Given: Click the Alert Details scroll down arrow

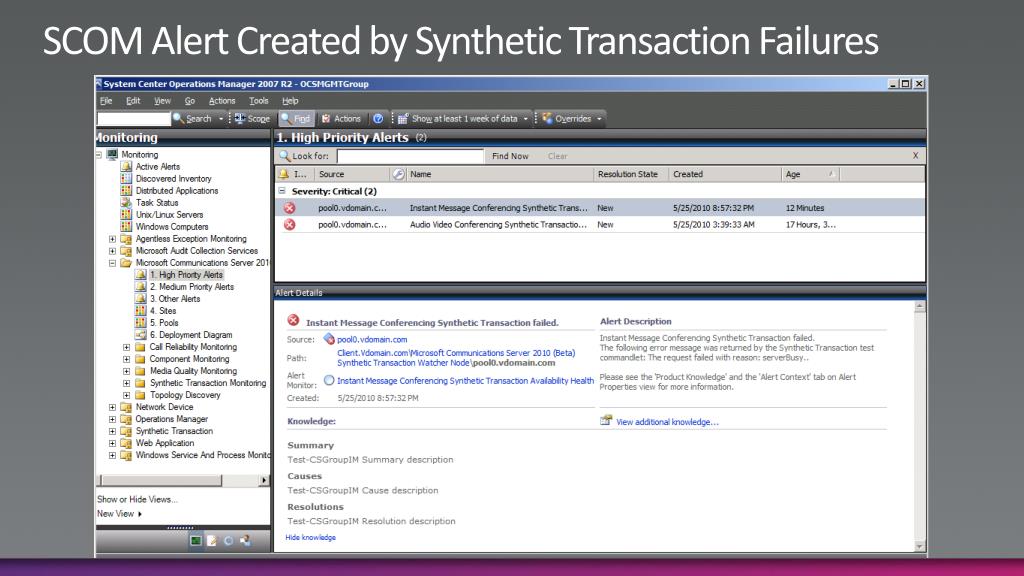Looking at the screenshot, I should pos(920,547).
